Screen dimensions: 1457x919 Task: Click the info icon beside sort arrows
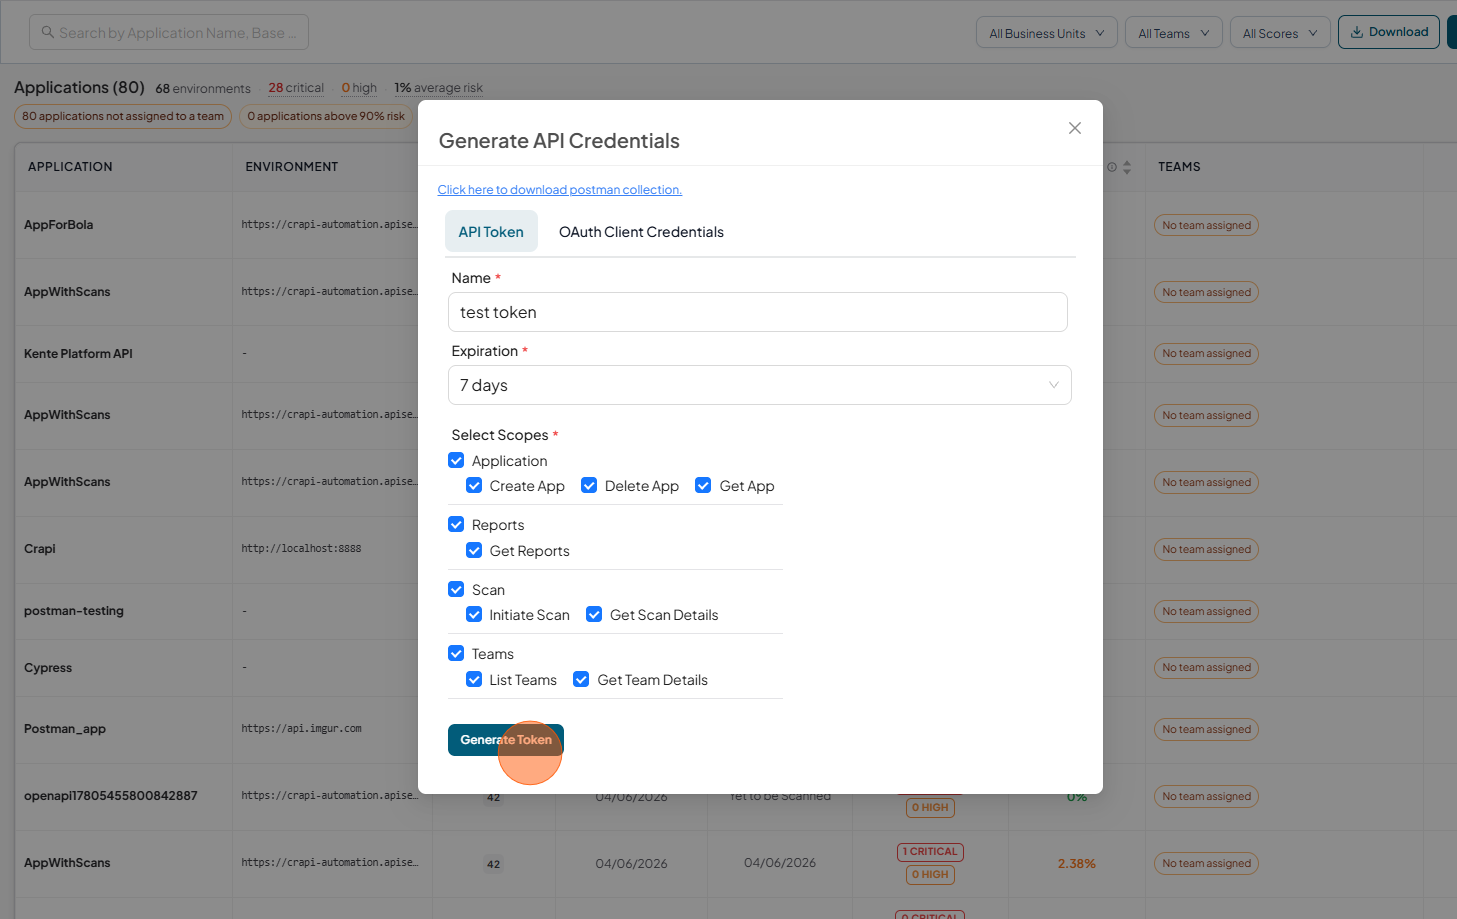[1112, 167]
